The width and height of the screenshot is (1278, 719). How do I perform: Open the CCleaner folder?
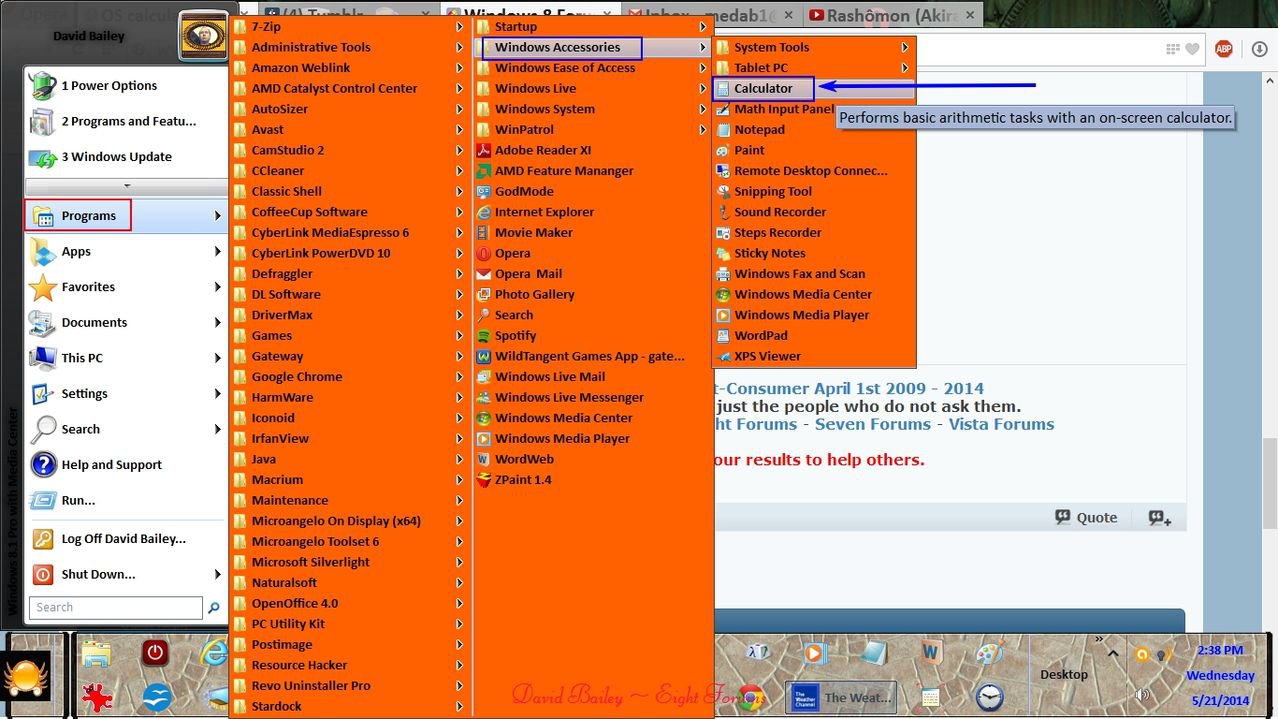(277, 171)
